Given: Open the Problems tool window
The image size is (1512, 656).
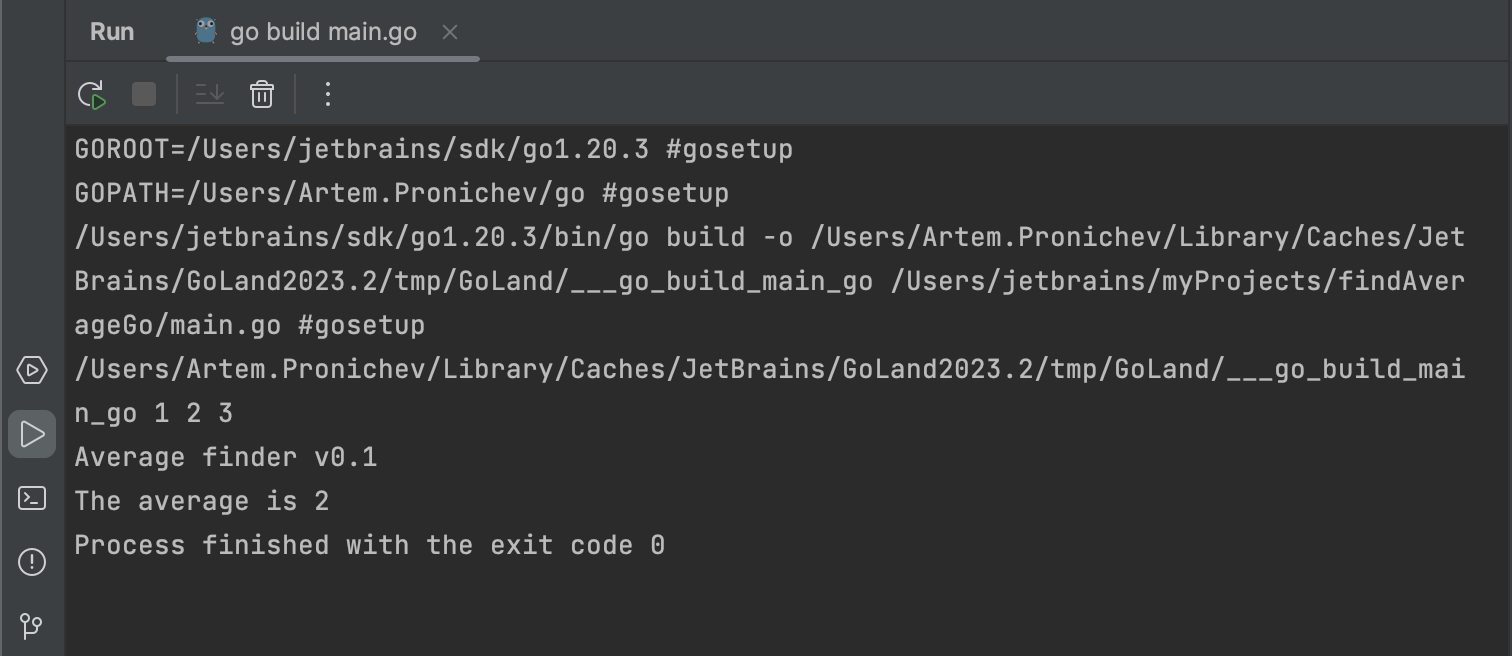Looking at the screenshot, I should (32, 562).
